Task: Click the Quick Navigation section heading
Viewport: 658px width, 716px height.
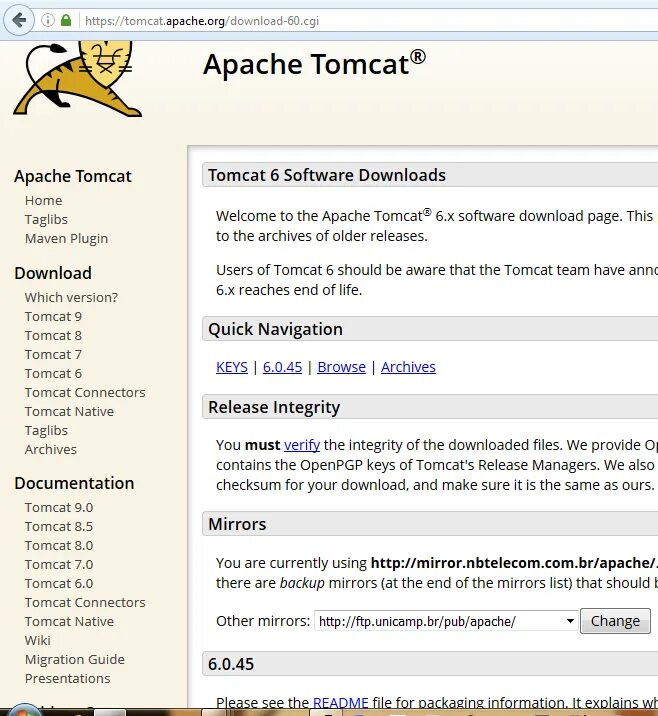Action: pos(275,329)
